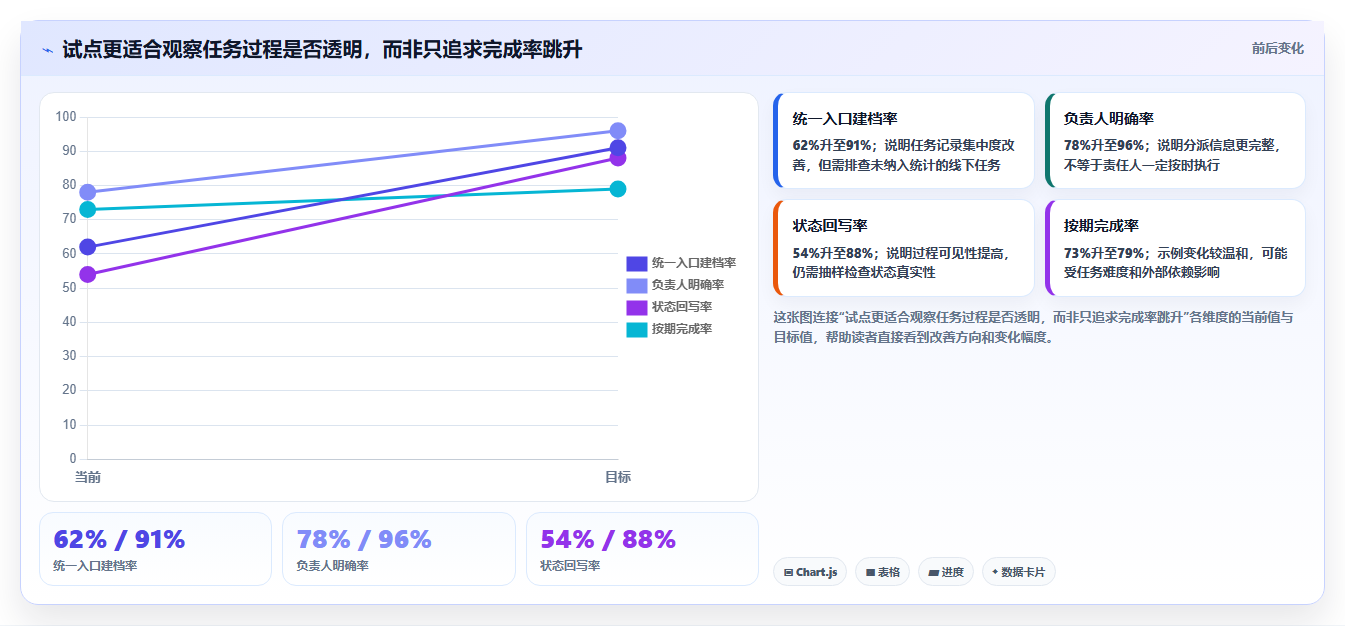Click 统一入口建档率 data point at 目标
This screenshot has height=626, width=1345.
point(618,148)
